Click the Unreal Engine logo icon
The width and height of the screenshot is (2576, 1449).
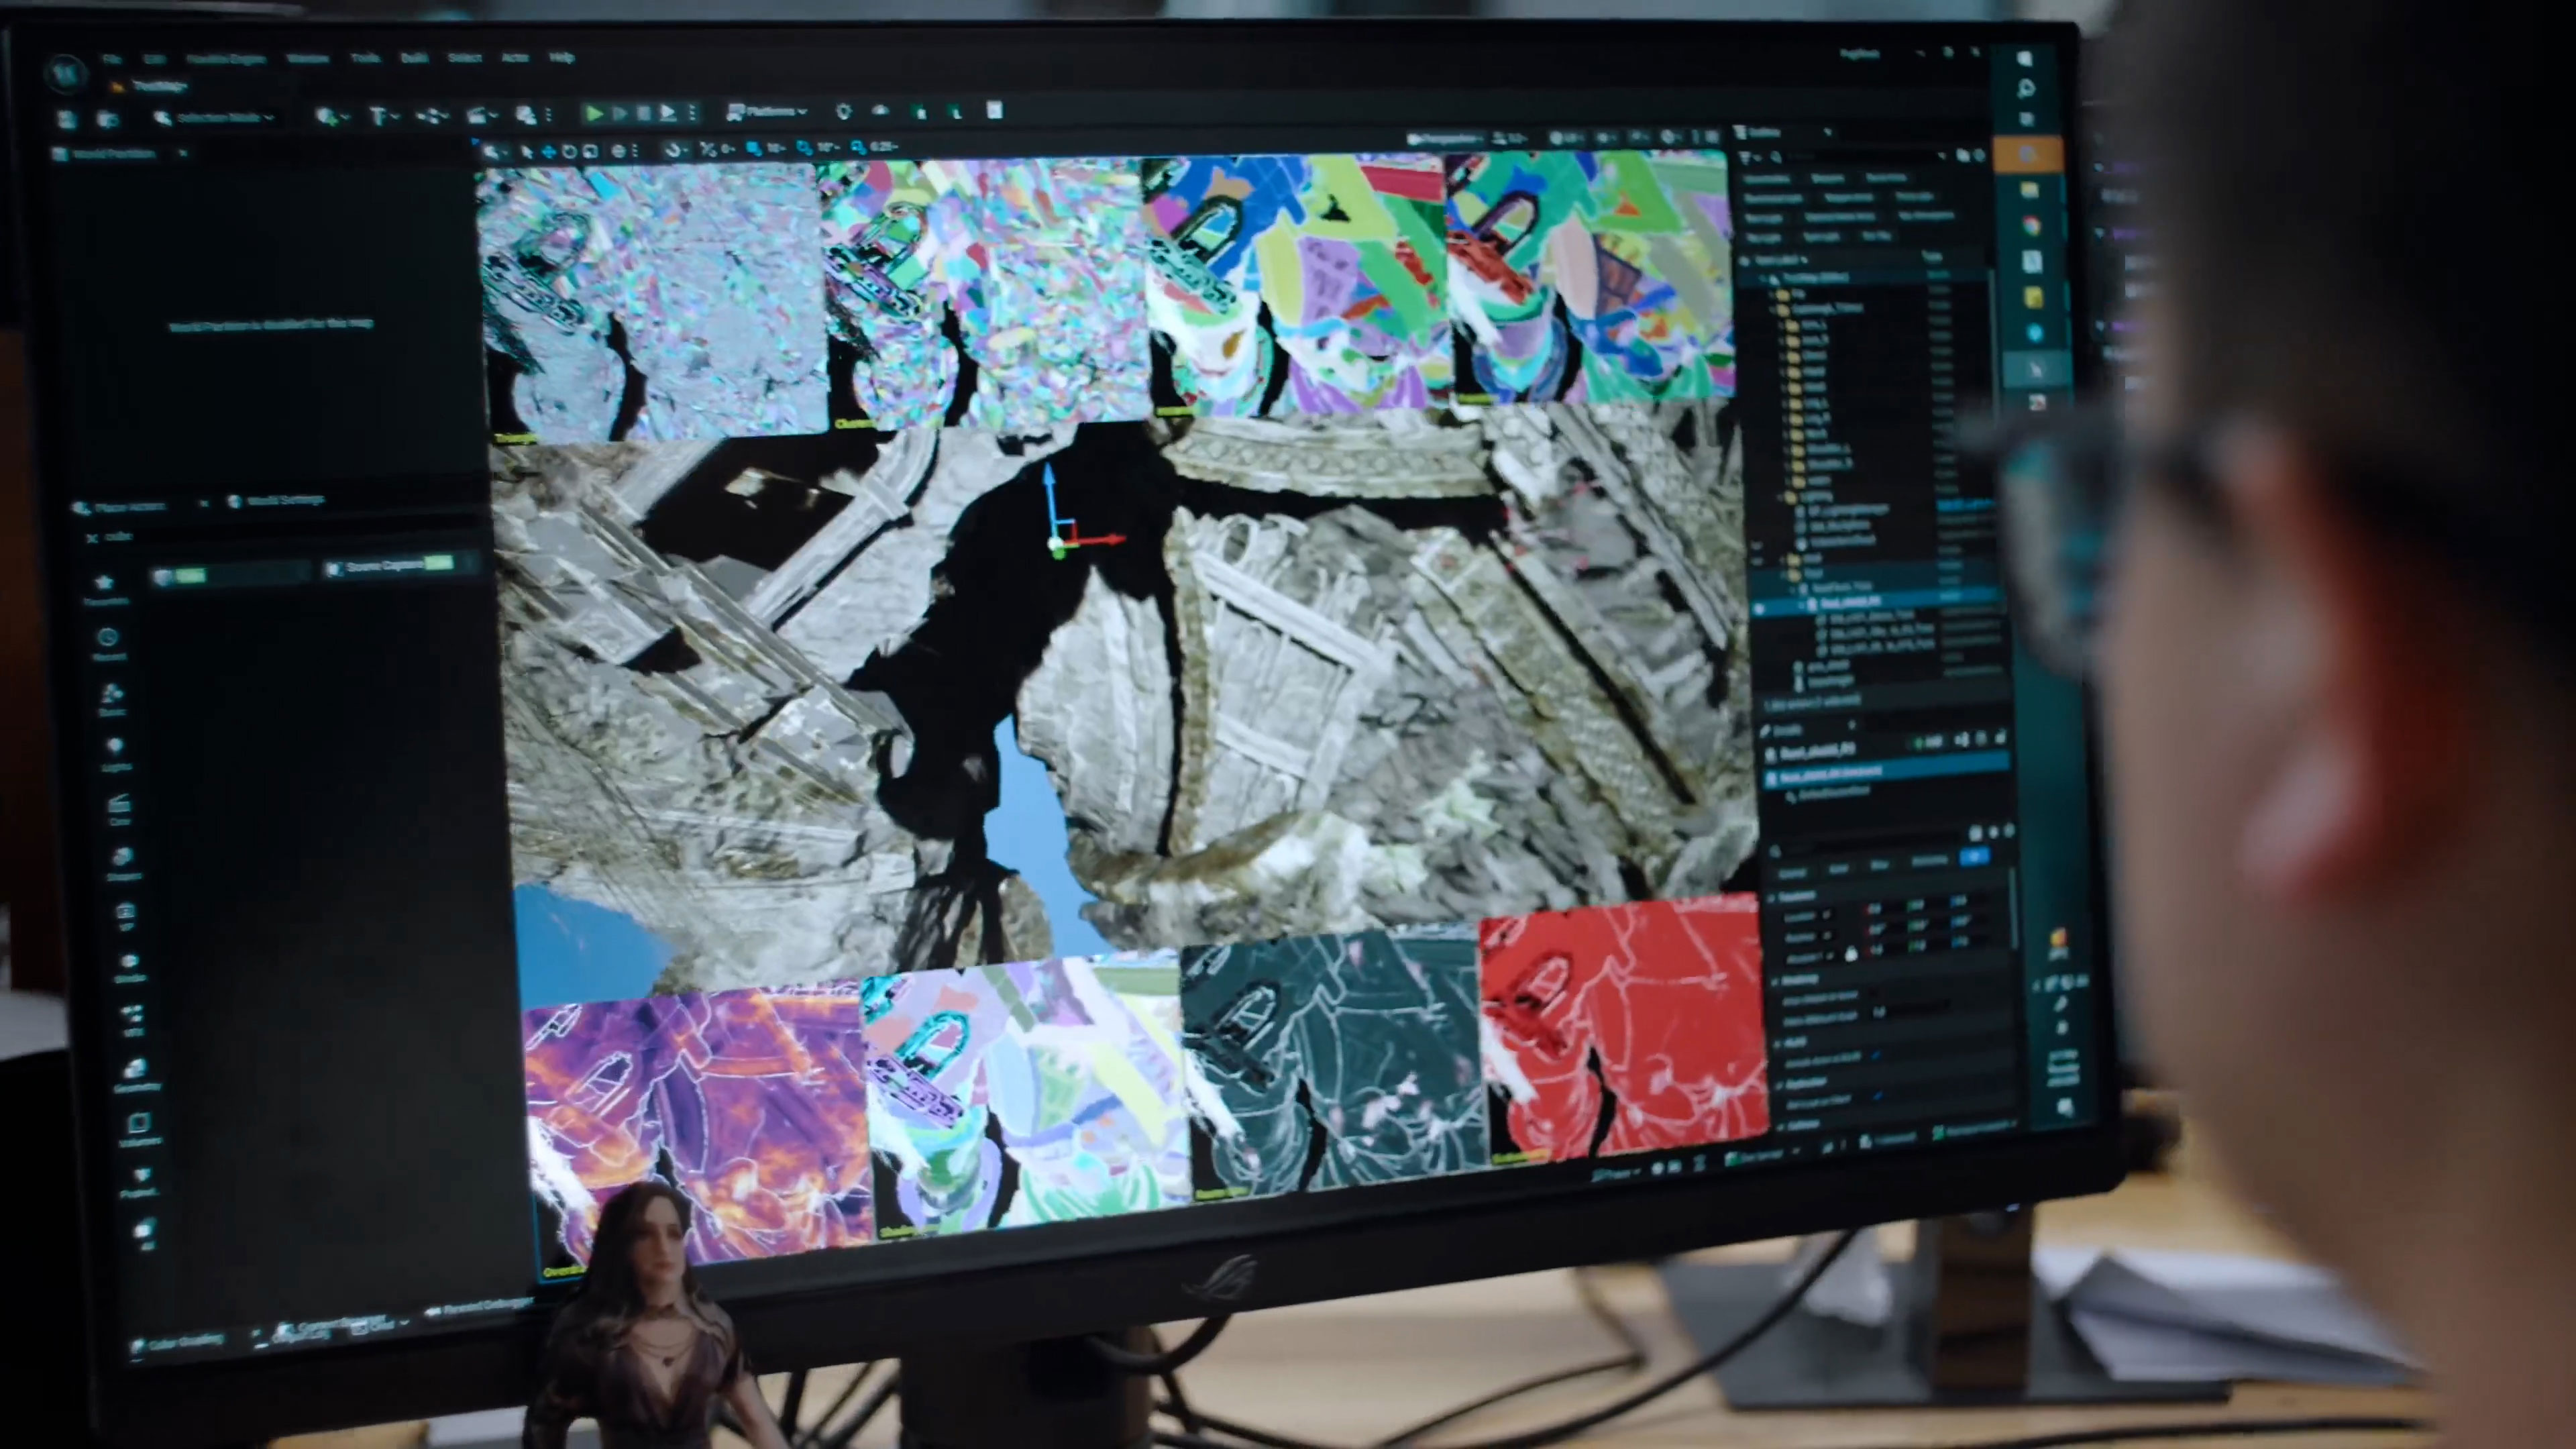65,73
